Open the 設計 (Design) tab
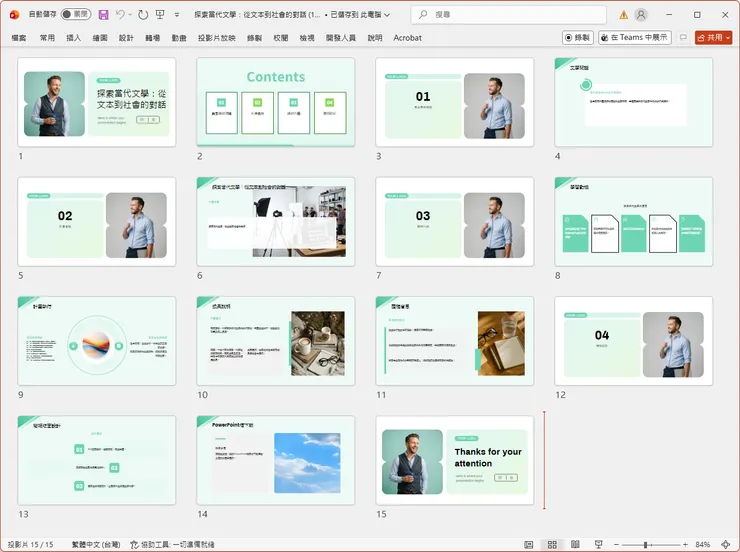 tap(126, 38)
